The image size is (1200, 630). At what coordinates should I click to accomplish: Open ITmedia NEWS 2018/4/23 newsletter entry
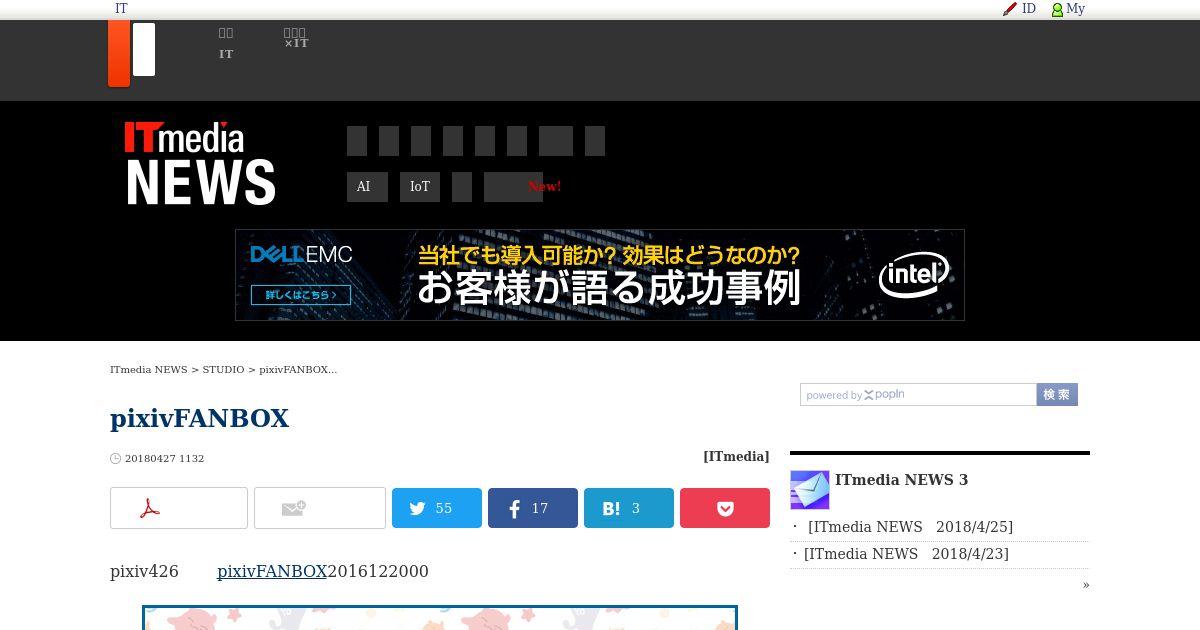coord(906,554)
